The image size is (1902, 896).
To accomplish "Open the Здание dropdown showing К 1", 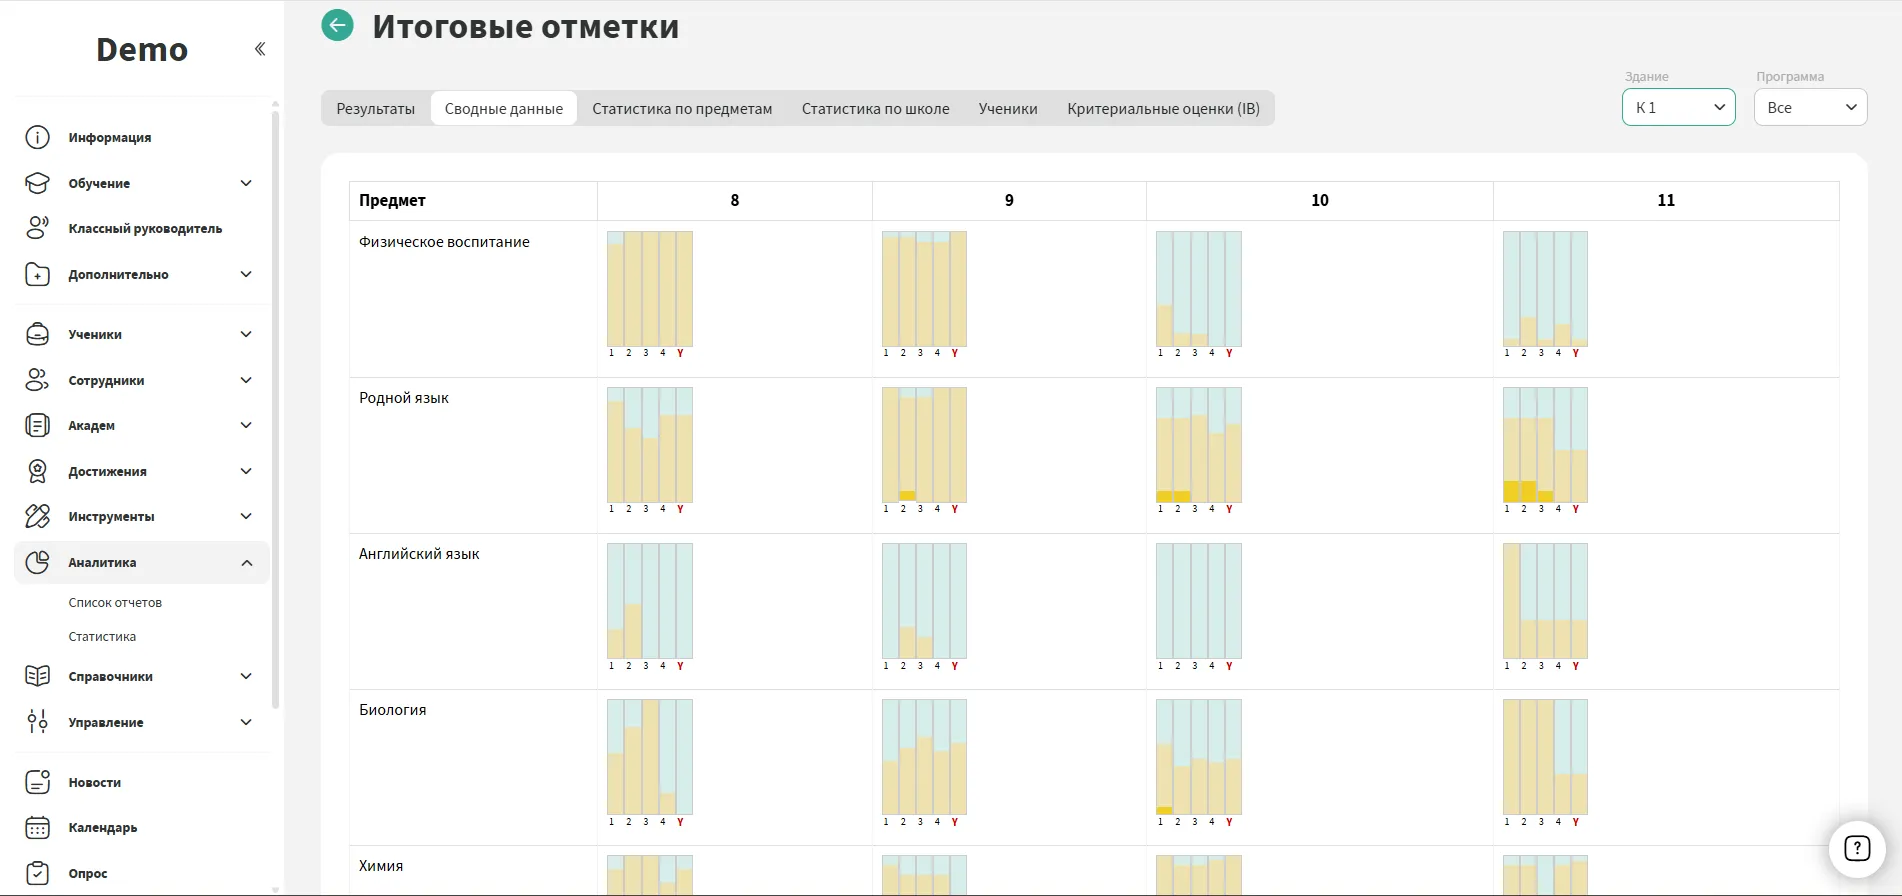I will pos(1678,107).
